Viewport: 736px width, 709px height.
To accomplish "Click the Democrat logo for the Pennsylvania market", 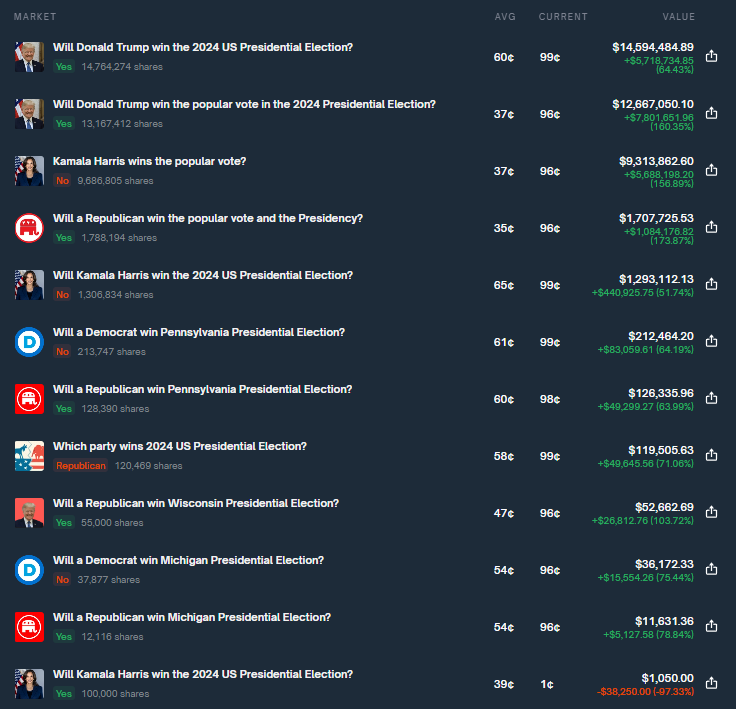I will point(29,342).
